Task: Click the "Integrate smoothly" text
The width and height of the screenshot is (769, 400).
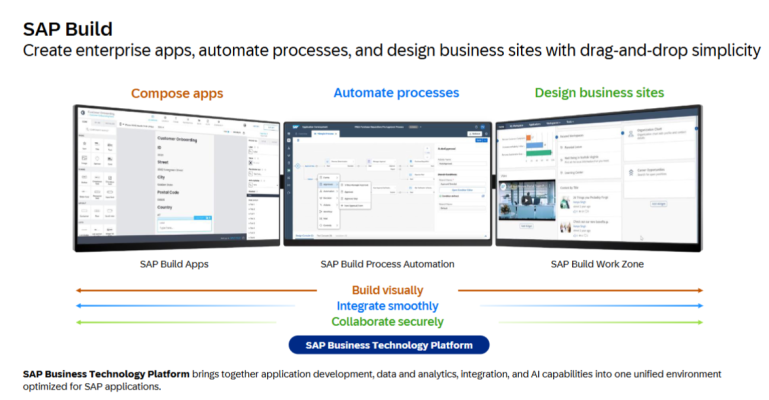Action: pyautogui.click(x=387, y=306)
